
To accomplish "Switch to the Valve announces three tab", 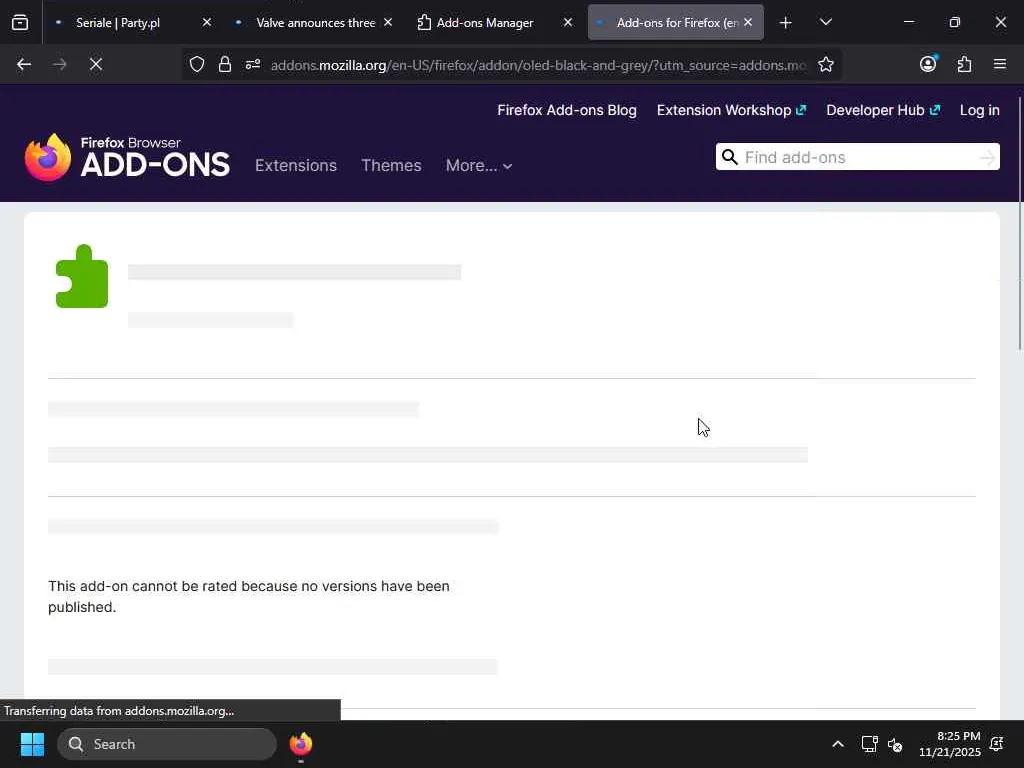I will click(x=314, y=22).
